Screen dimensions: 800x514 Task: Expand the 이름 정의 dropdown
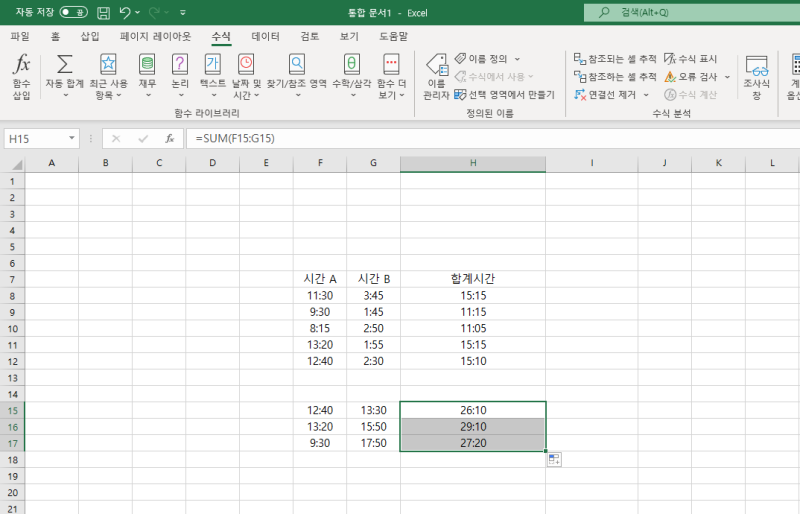517,59
